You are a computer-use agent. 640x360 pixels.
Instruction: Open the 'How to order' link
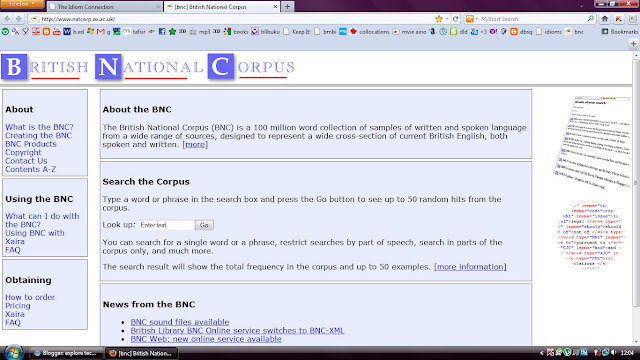(30, 297)
